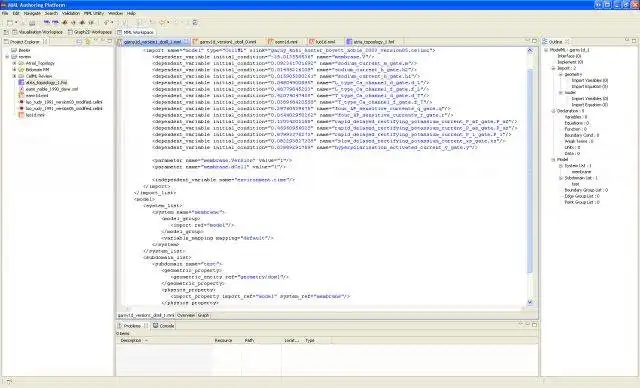Click the New file toolbar icon
The height and width of the screenshot is (388, 640).
[x=10, y=22]
